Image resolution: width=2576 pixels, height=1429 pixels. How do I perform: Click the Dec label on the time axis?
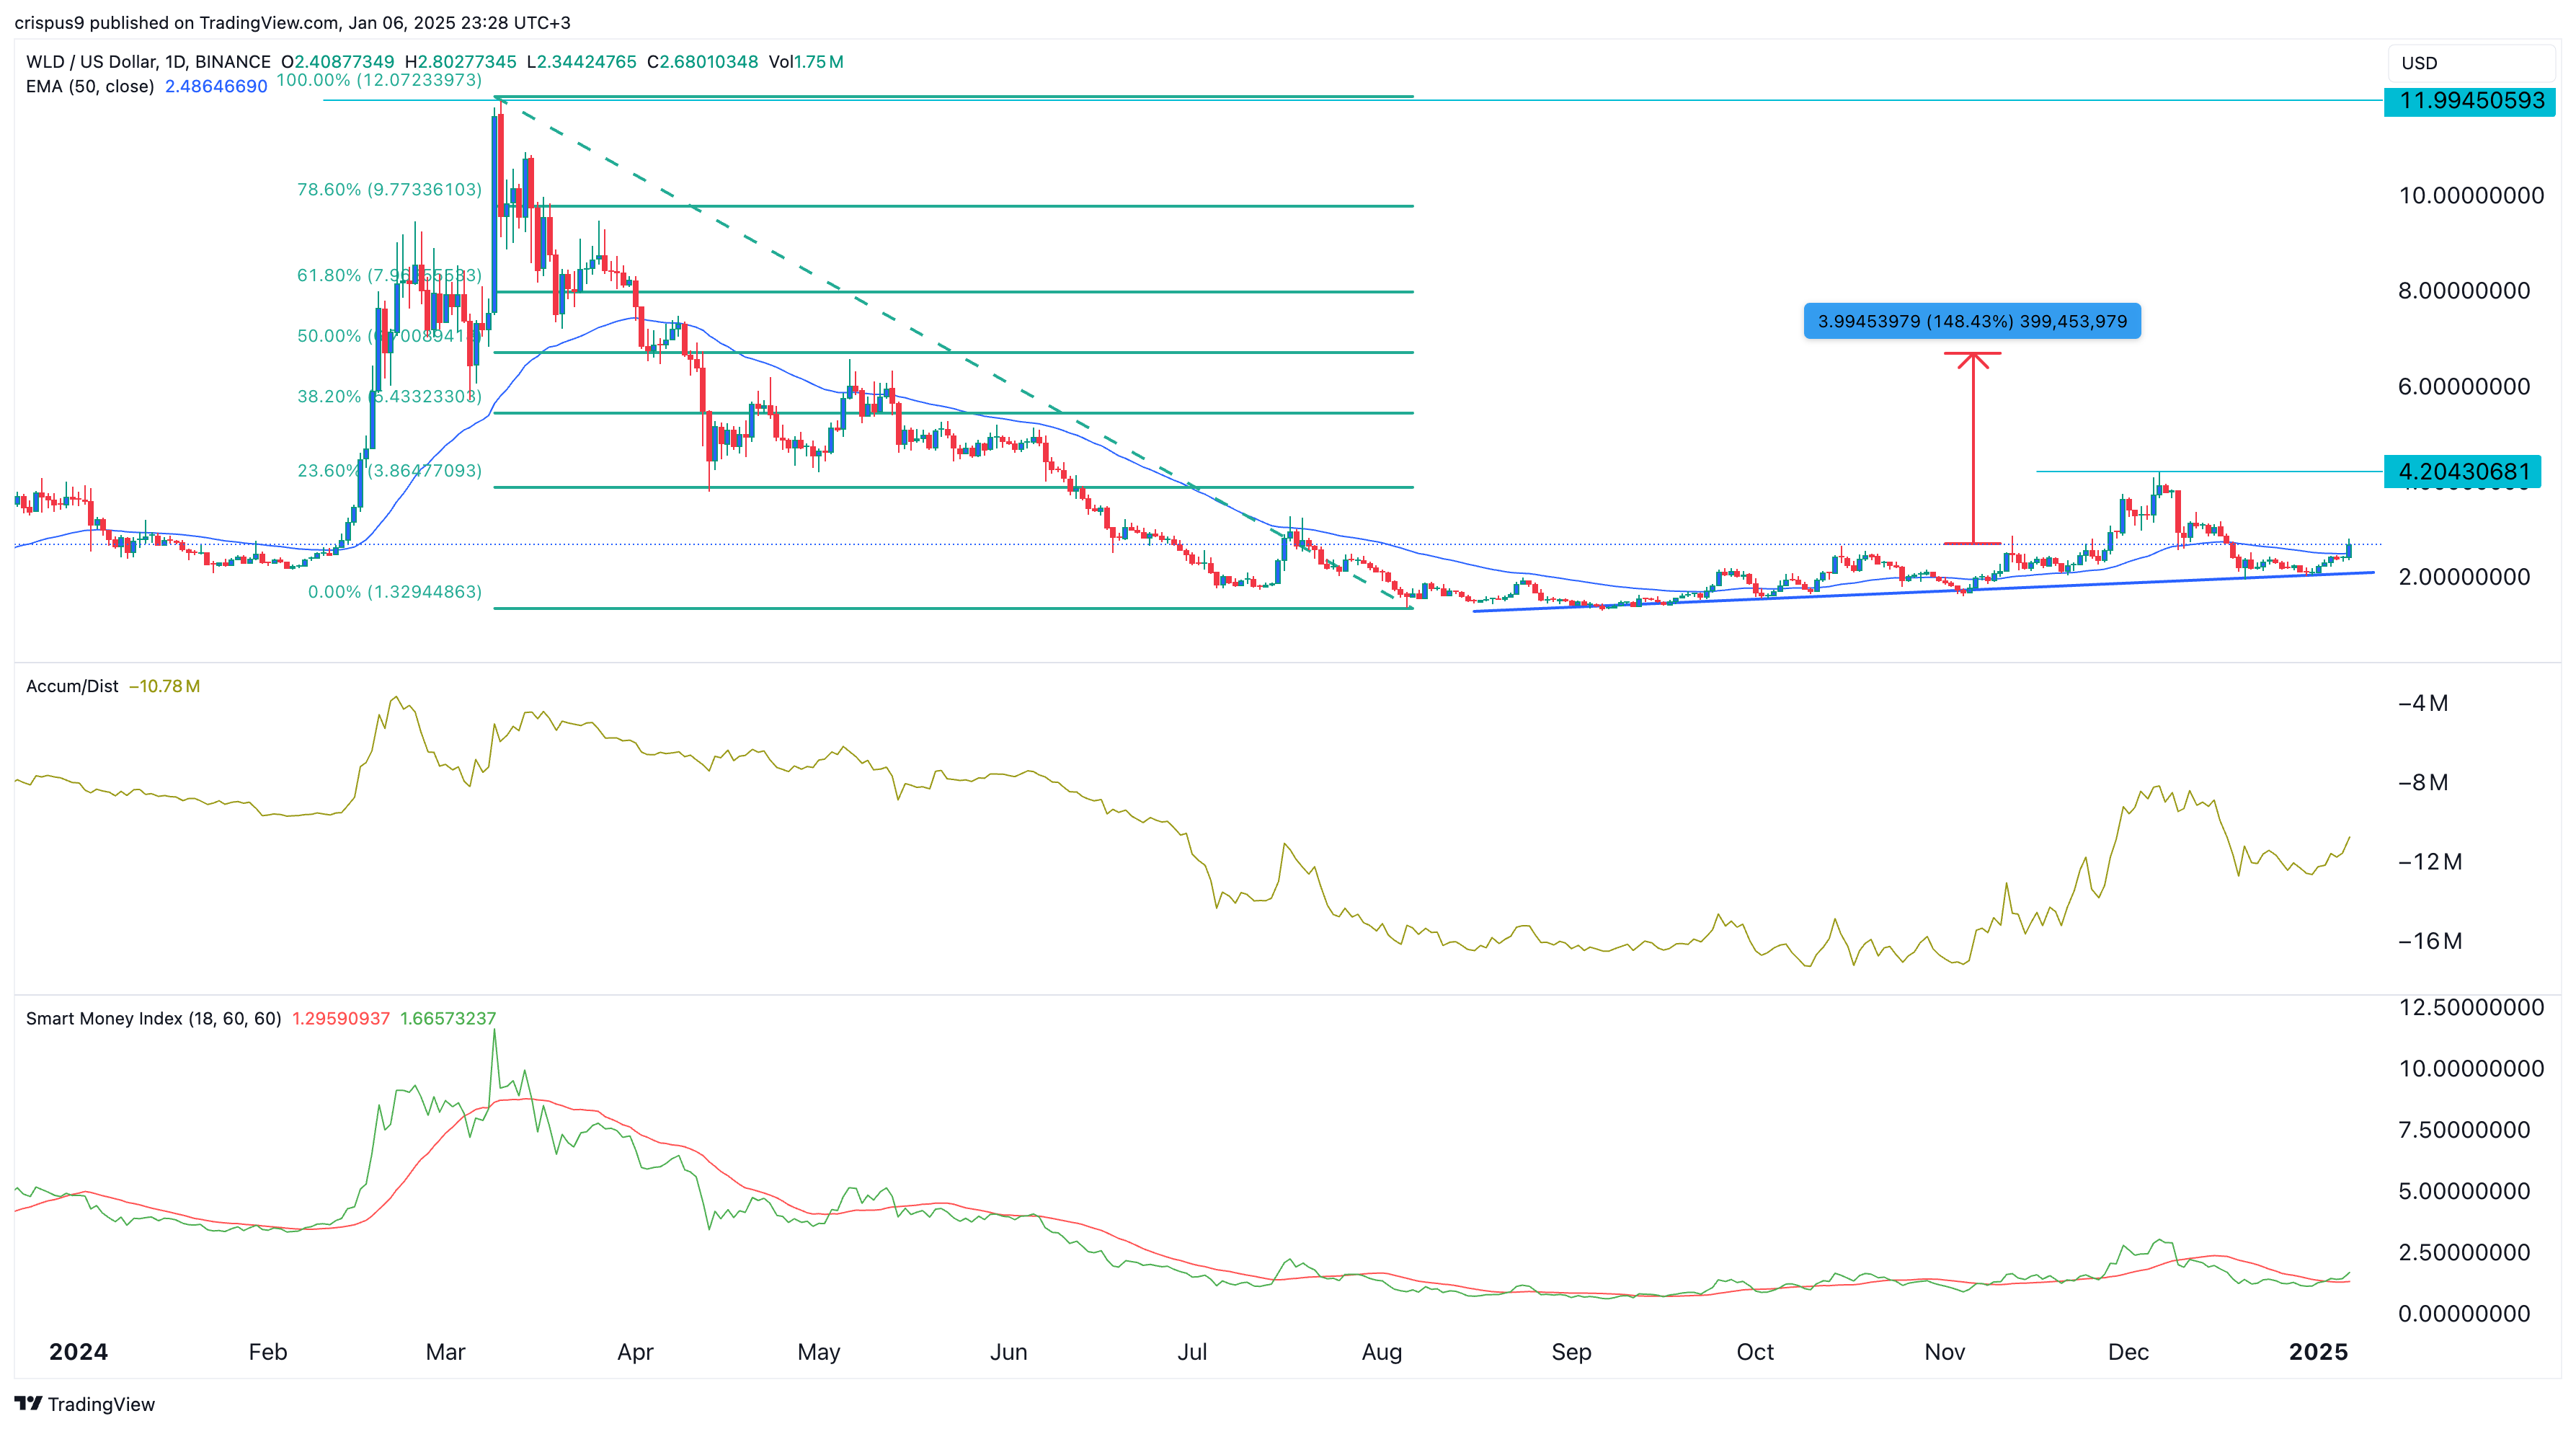2128,1352
